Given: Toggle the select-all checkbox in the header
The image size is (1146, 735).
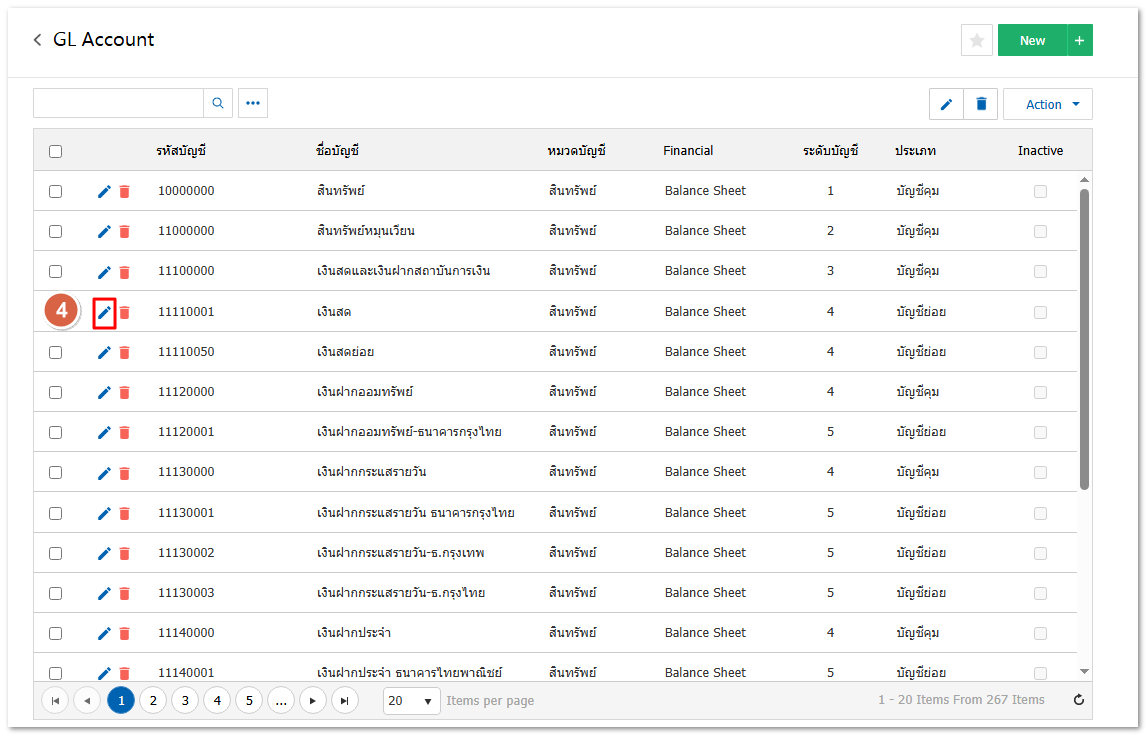Looking at the screenshot, I should click(x=56, y=151).
